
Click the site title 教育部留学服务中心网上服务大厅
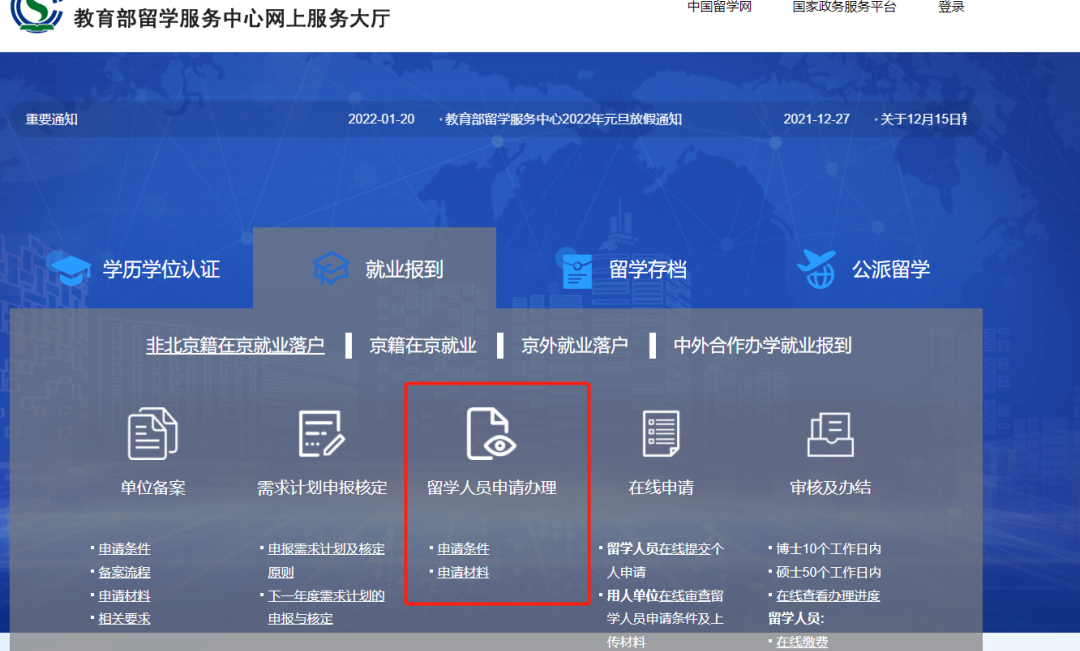pos(232,18)
